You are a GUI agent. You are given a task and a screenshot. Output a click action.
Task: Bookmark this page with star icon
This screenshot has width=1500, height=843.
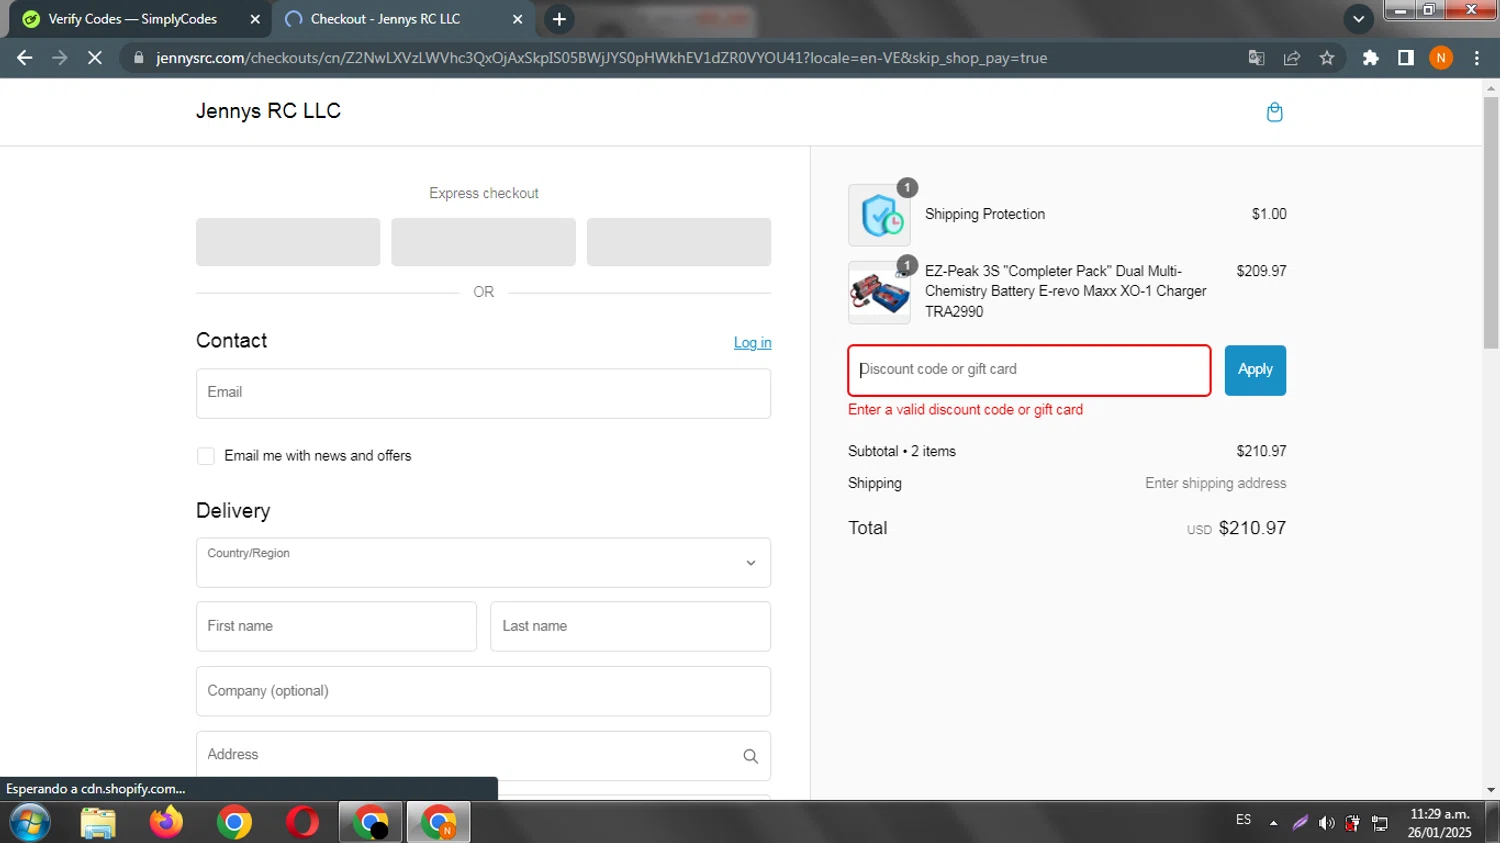[x=1327, y=58]
